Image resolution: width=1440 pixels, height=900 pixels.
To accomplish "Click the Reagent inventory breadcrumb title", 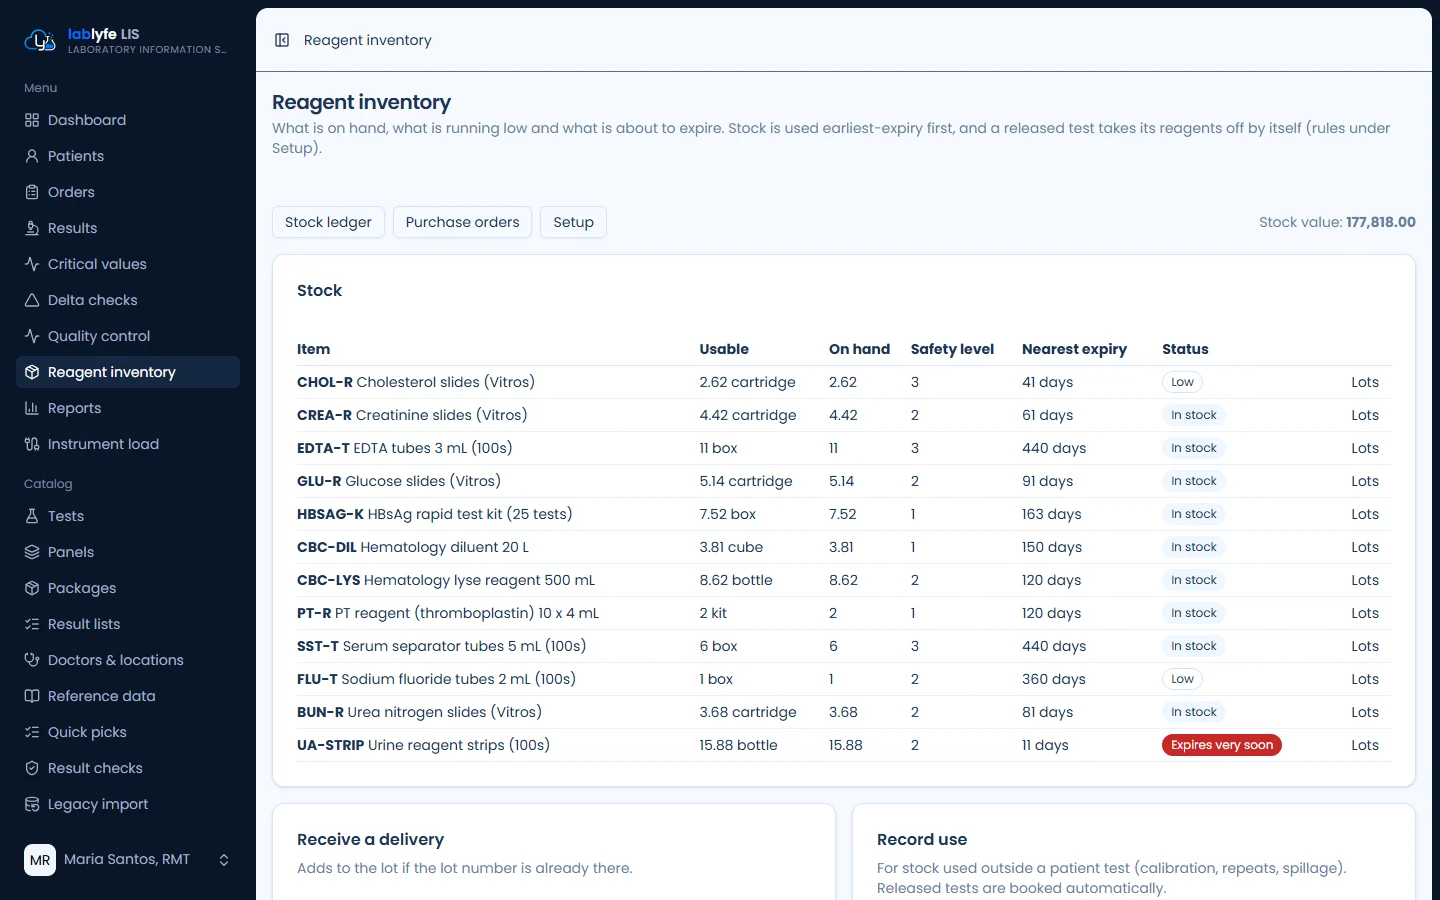I will 368,40.
